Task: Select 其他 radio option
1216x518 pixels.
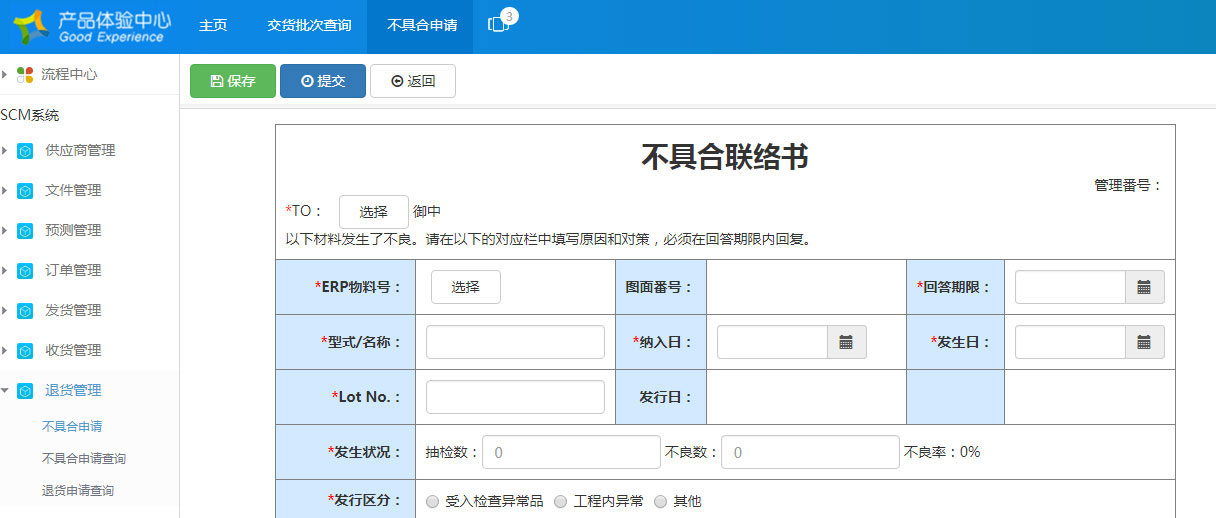Action: pos(660,502)
